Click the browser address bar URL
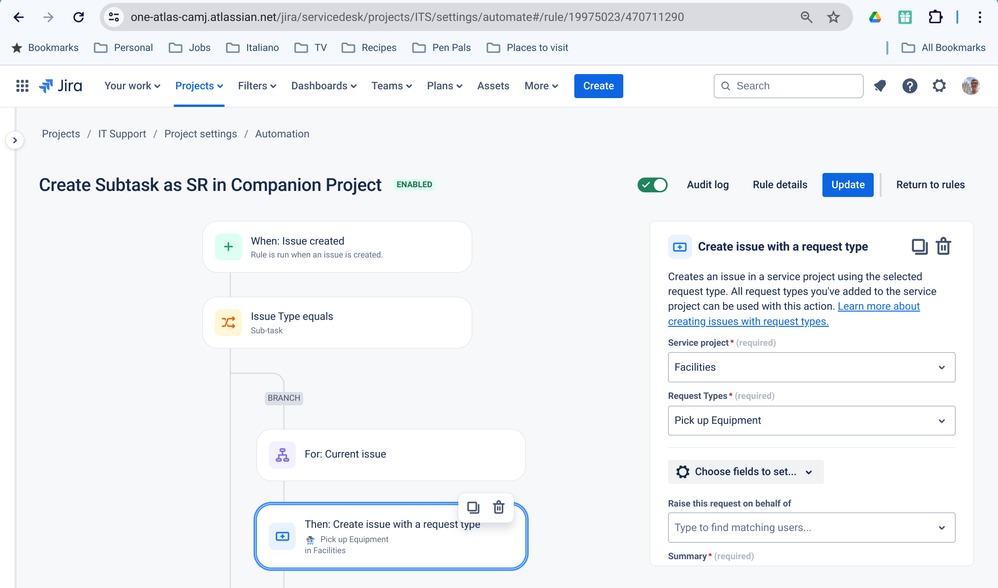Image resolution: width=998 pixels, height=588 pixels. tap(407, 17)
